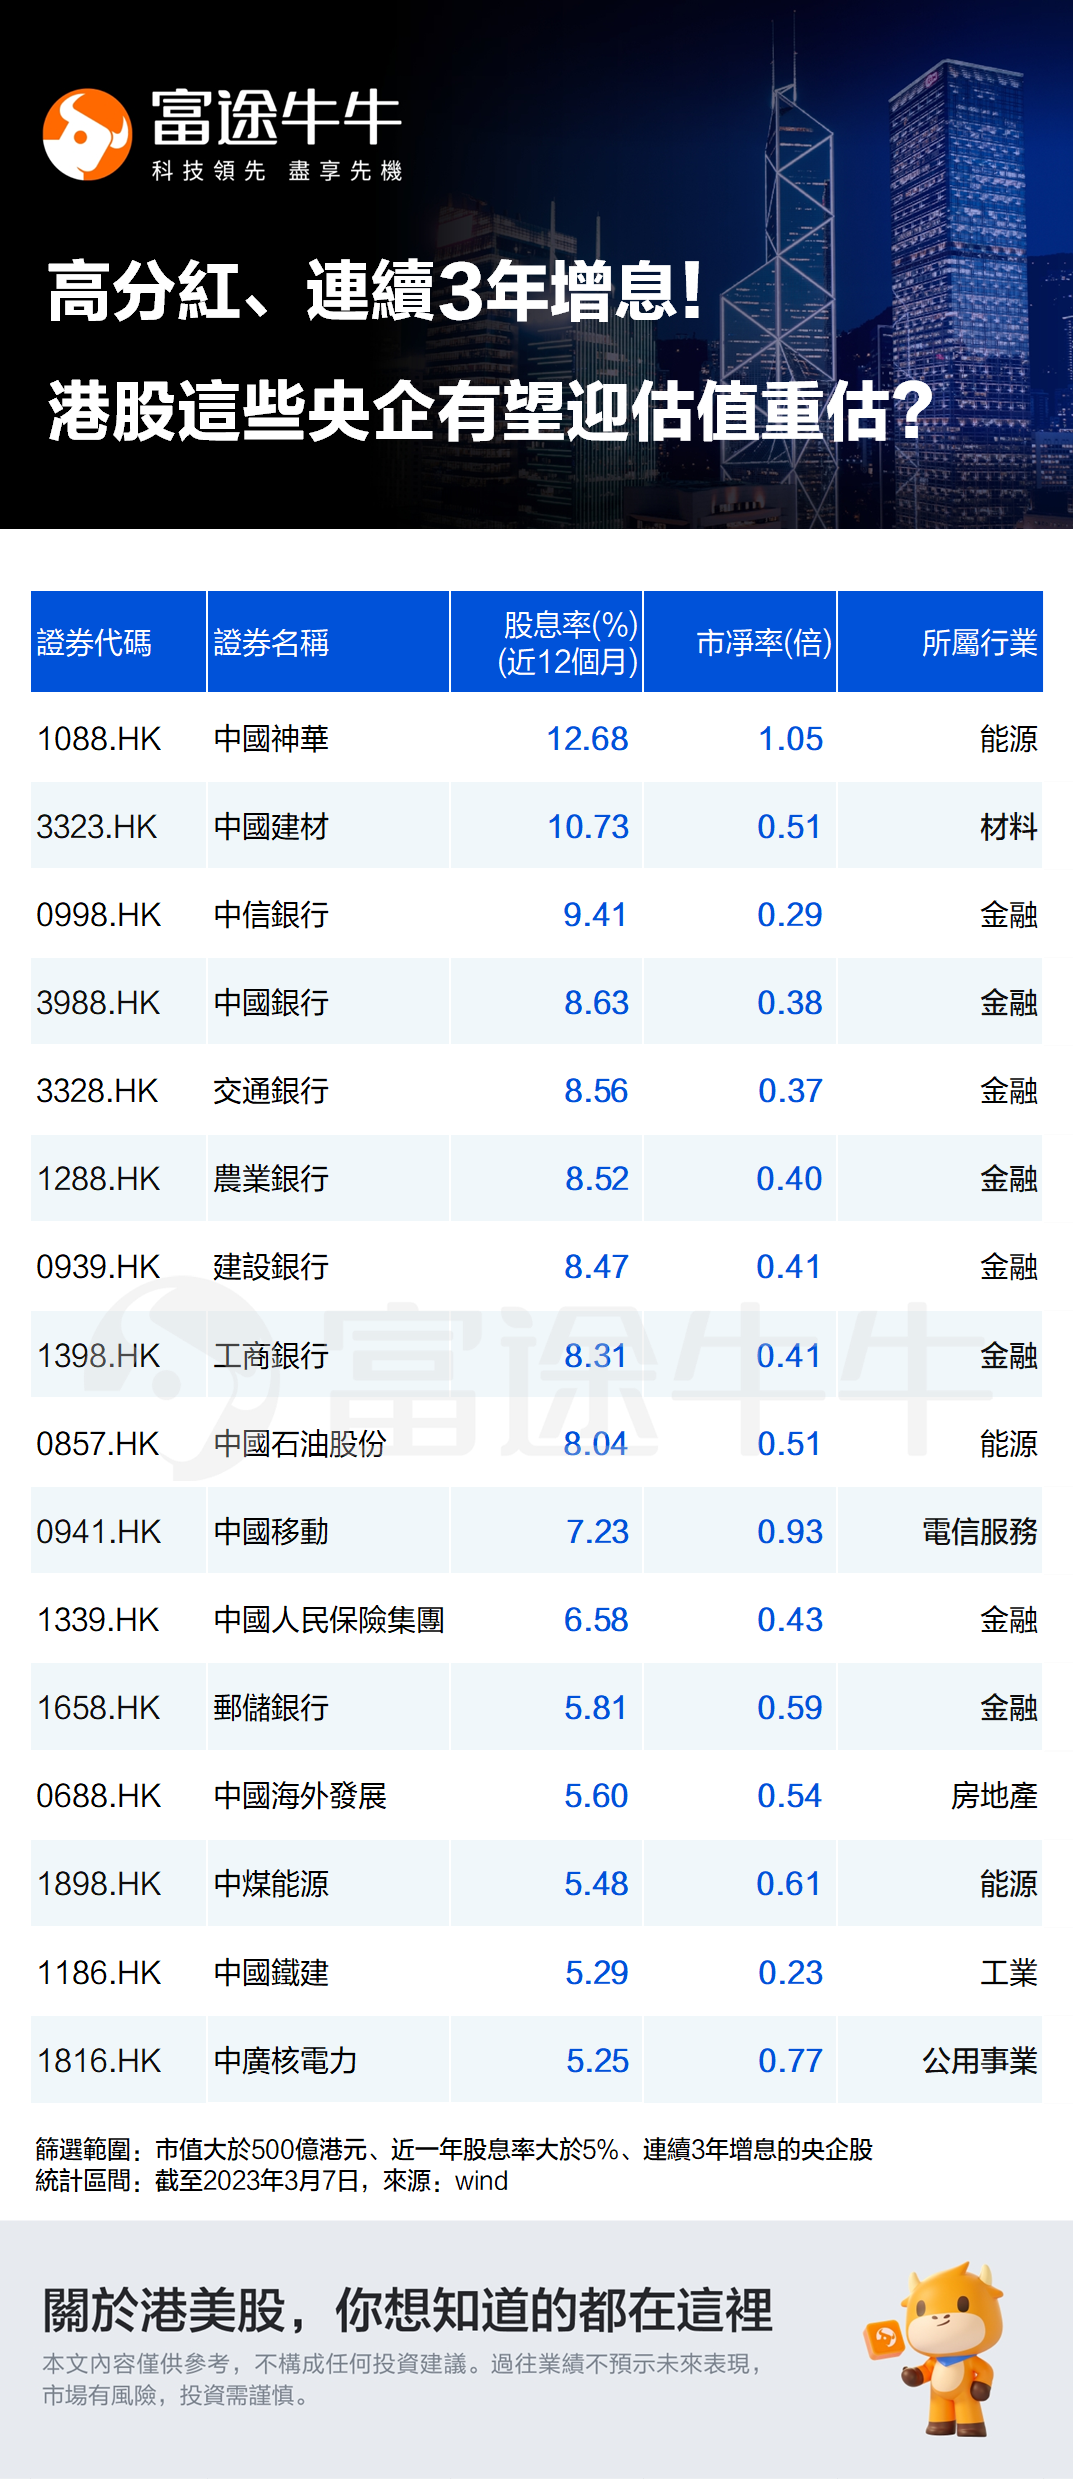This screenshot has width=1073, height=2479.
Task: Click the 富途牛牛 brand name text
Action: pos(277,118)
